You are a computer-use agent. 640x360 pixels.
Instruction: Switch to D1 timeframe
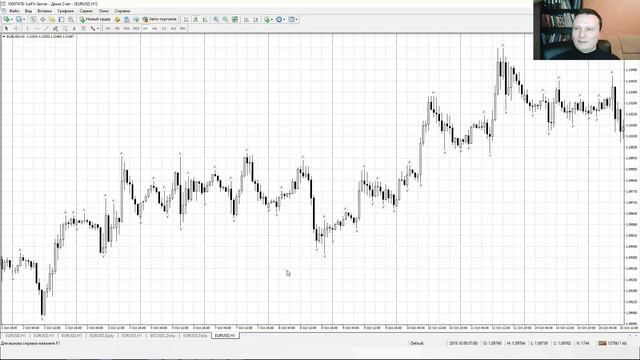164,28
